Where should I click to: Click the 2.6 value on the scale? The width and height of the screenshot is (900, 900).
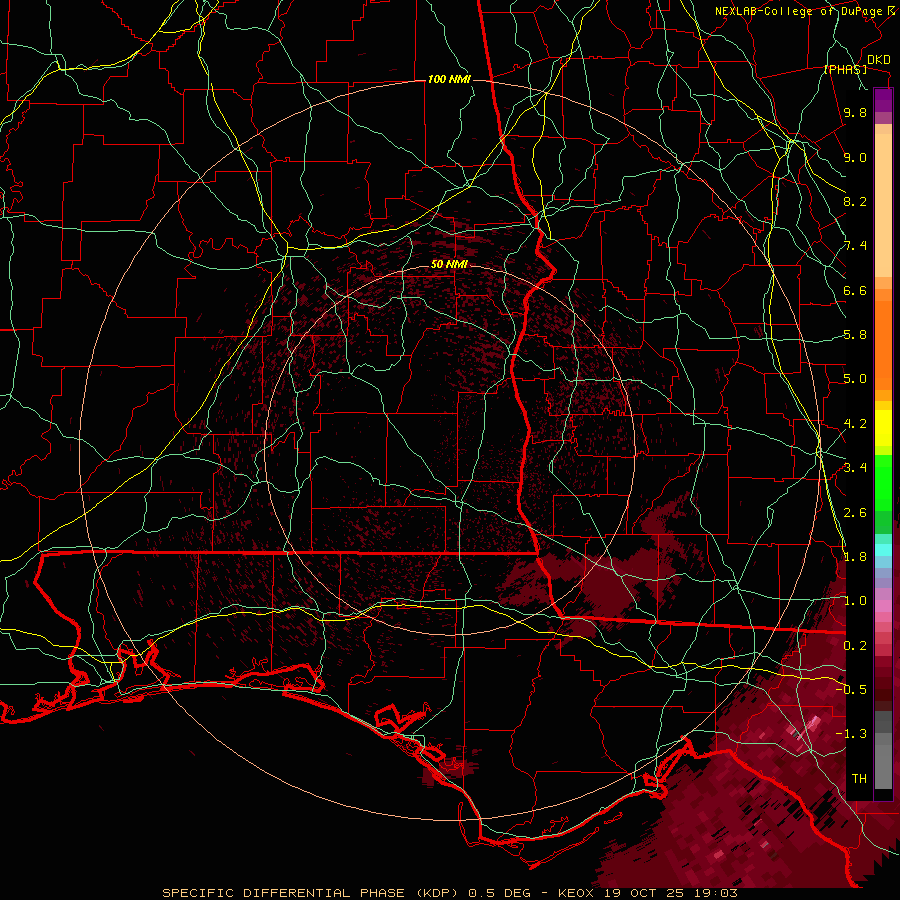tap(855, 513)
